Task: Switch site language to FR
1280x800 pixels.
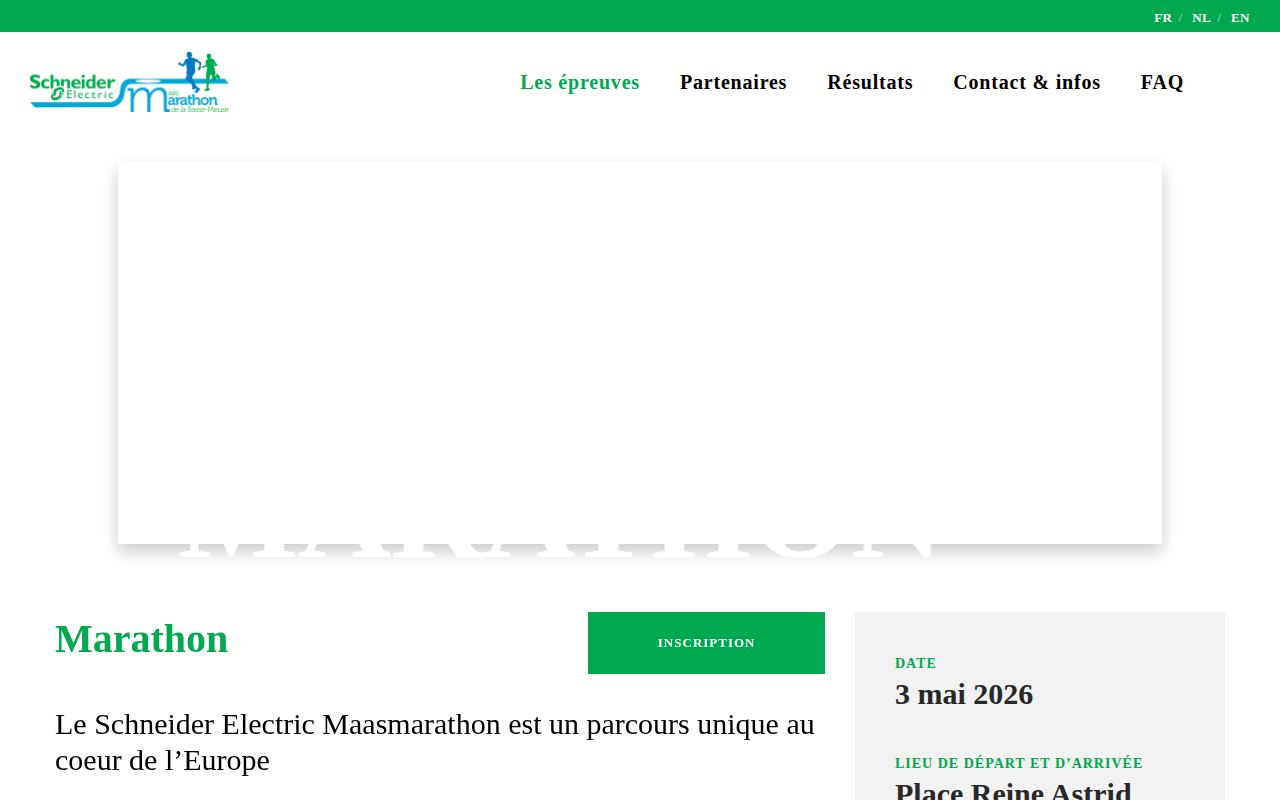Action: click(1163, 17)
